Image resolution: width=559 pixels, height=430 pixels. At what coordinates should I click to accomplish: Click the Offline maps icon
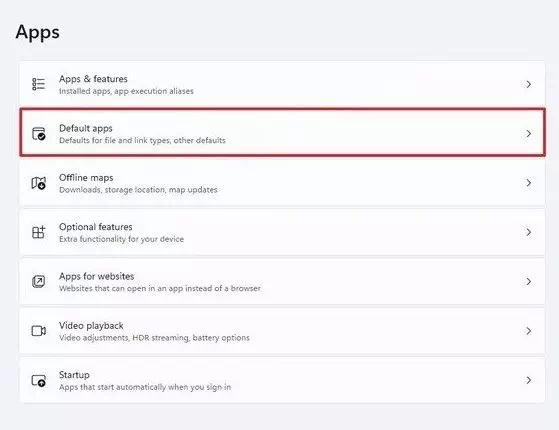pyautogui.click(x=39, y=183)
